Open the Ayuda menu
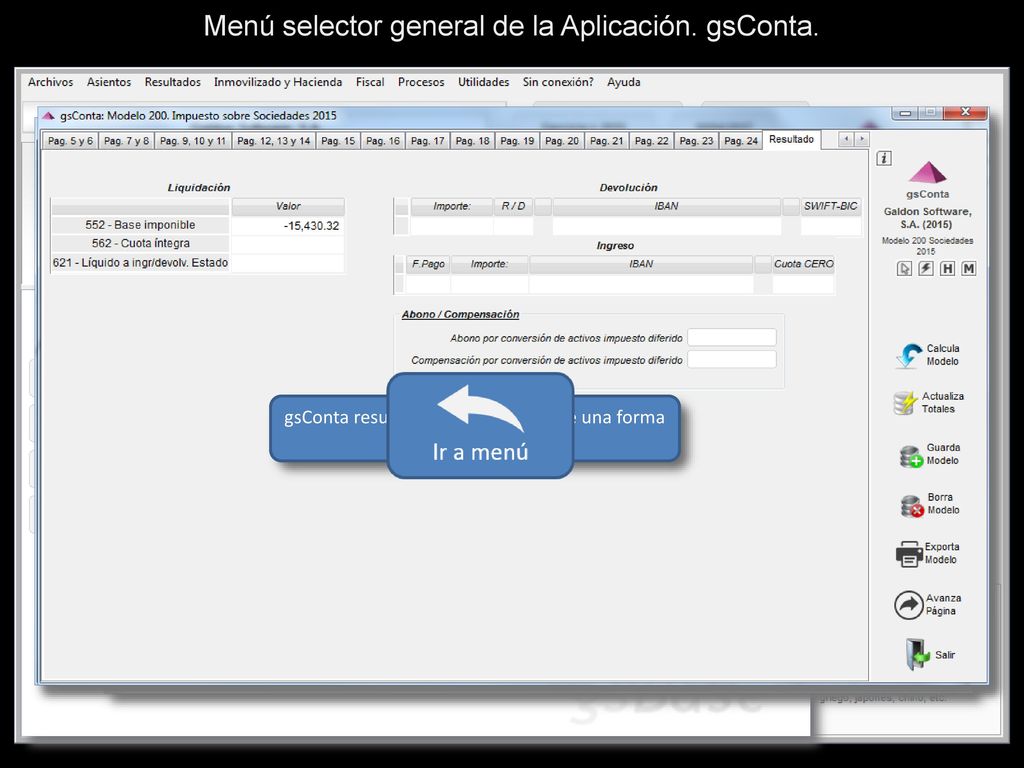Screen dimensions: 1024x768 click(624, 82)
